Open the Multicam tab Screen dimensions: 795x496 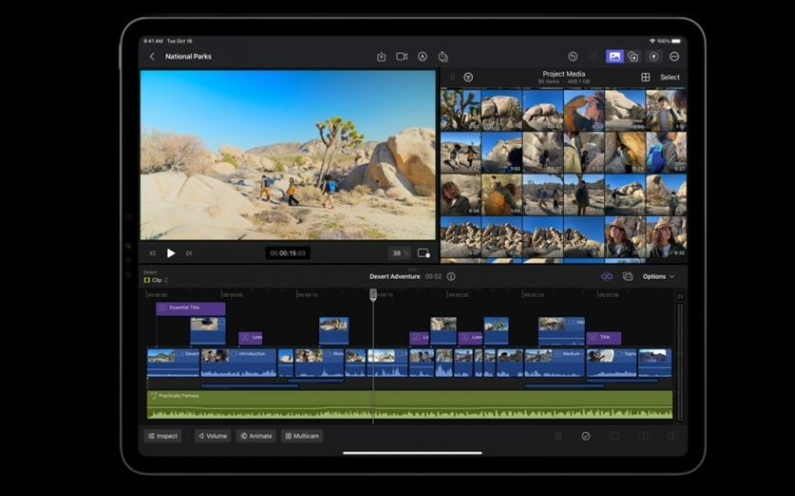302,436
